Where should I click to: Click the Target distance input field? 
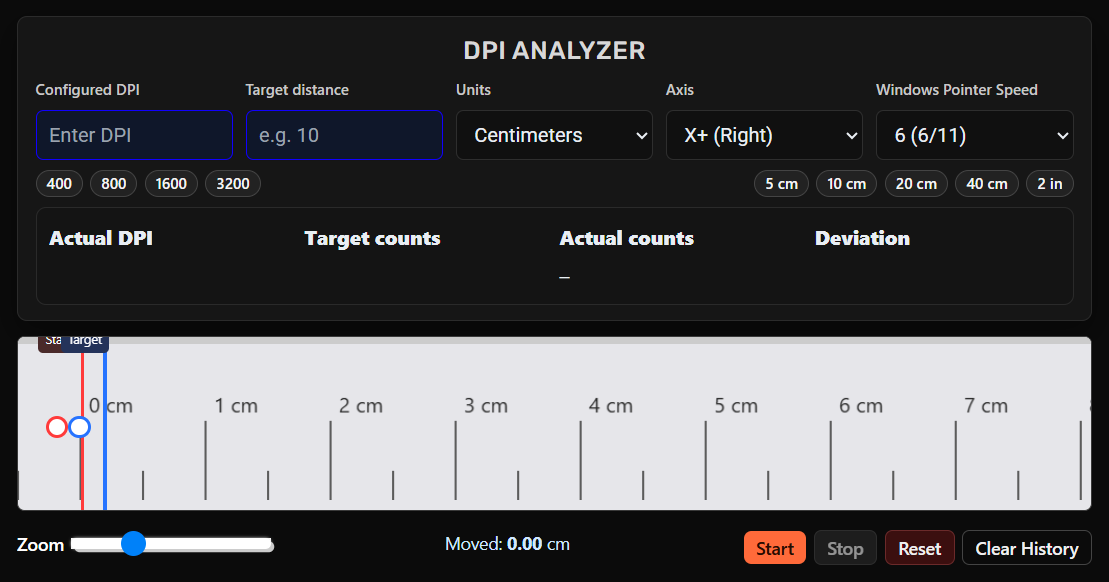(x=344, y=134)
